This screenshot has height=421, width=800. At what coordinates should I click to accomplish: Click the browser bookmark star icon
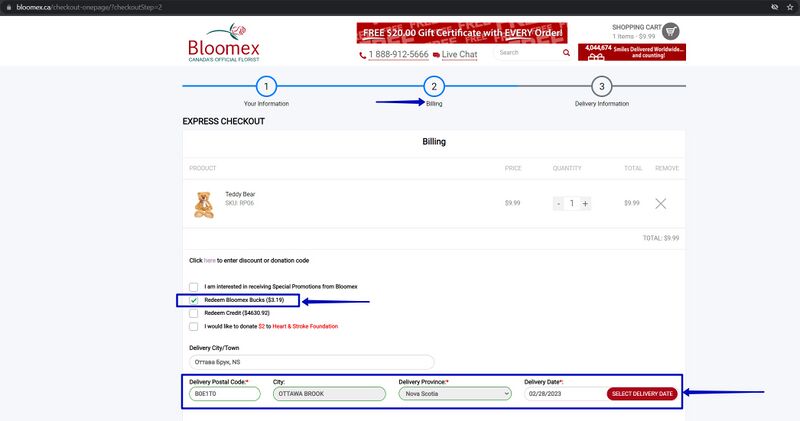790,7
